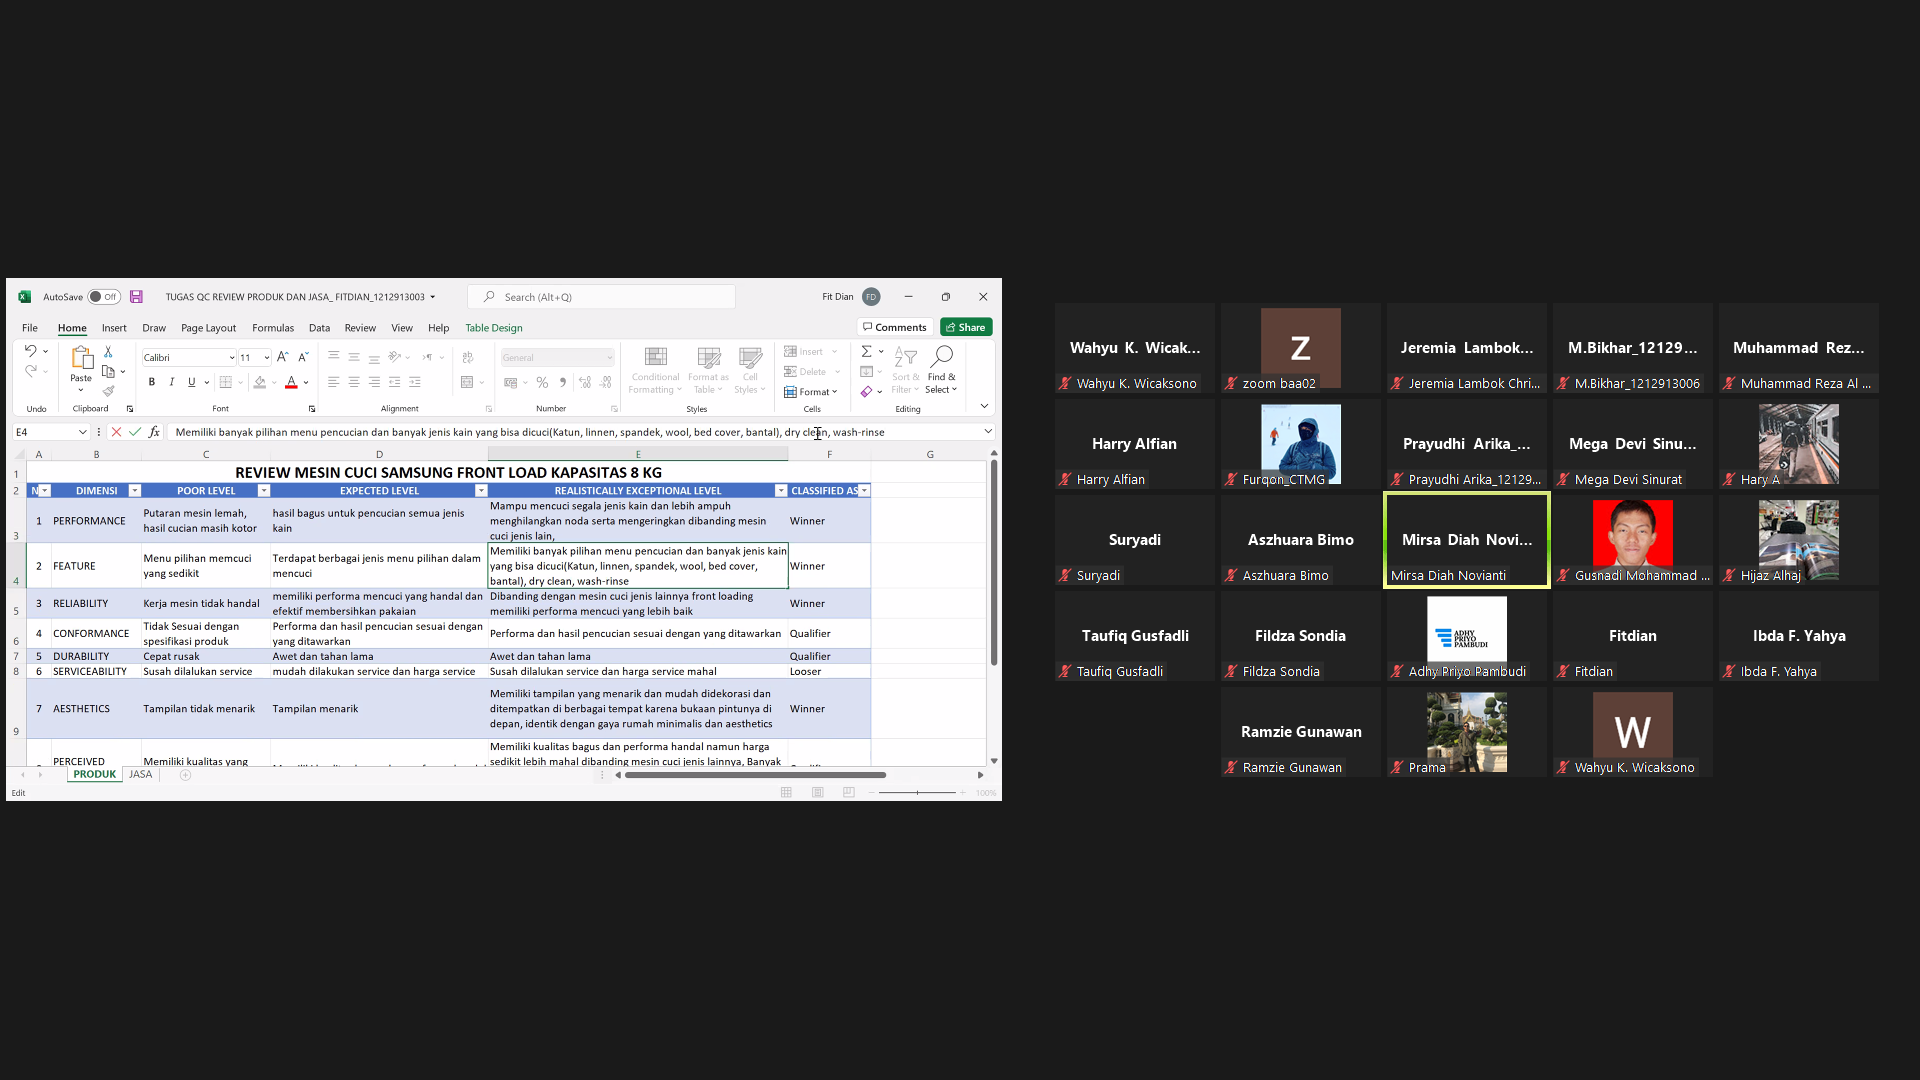
Task: Click the Insert Function fx icon
Action: coord(154,432)
